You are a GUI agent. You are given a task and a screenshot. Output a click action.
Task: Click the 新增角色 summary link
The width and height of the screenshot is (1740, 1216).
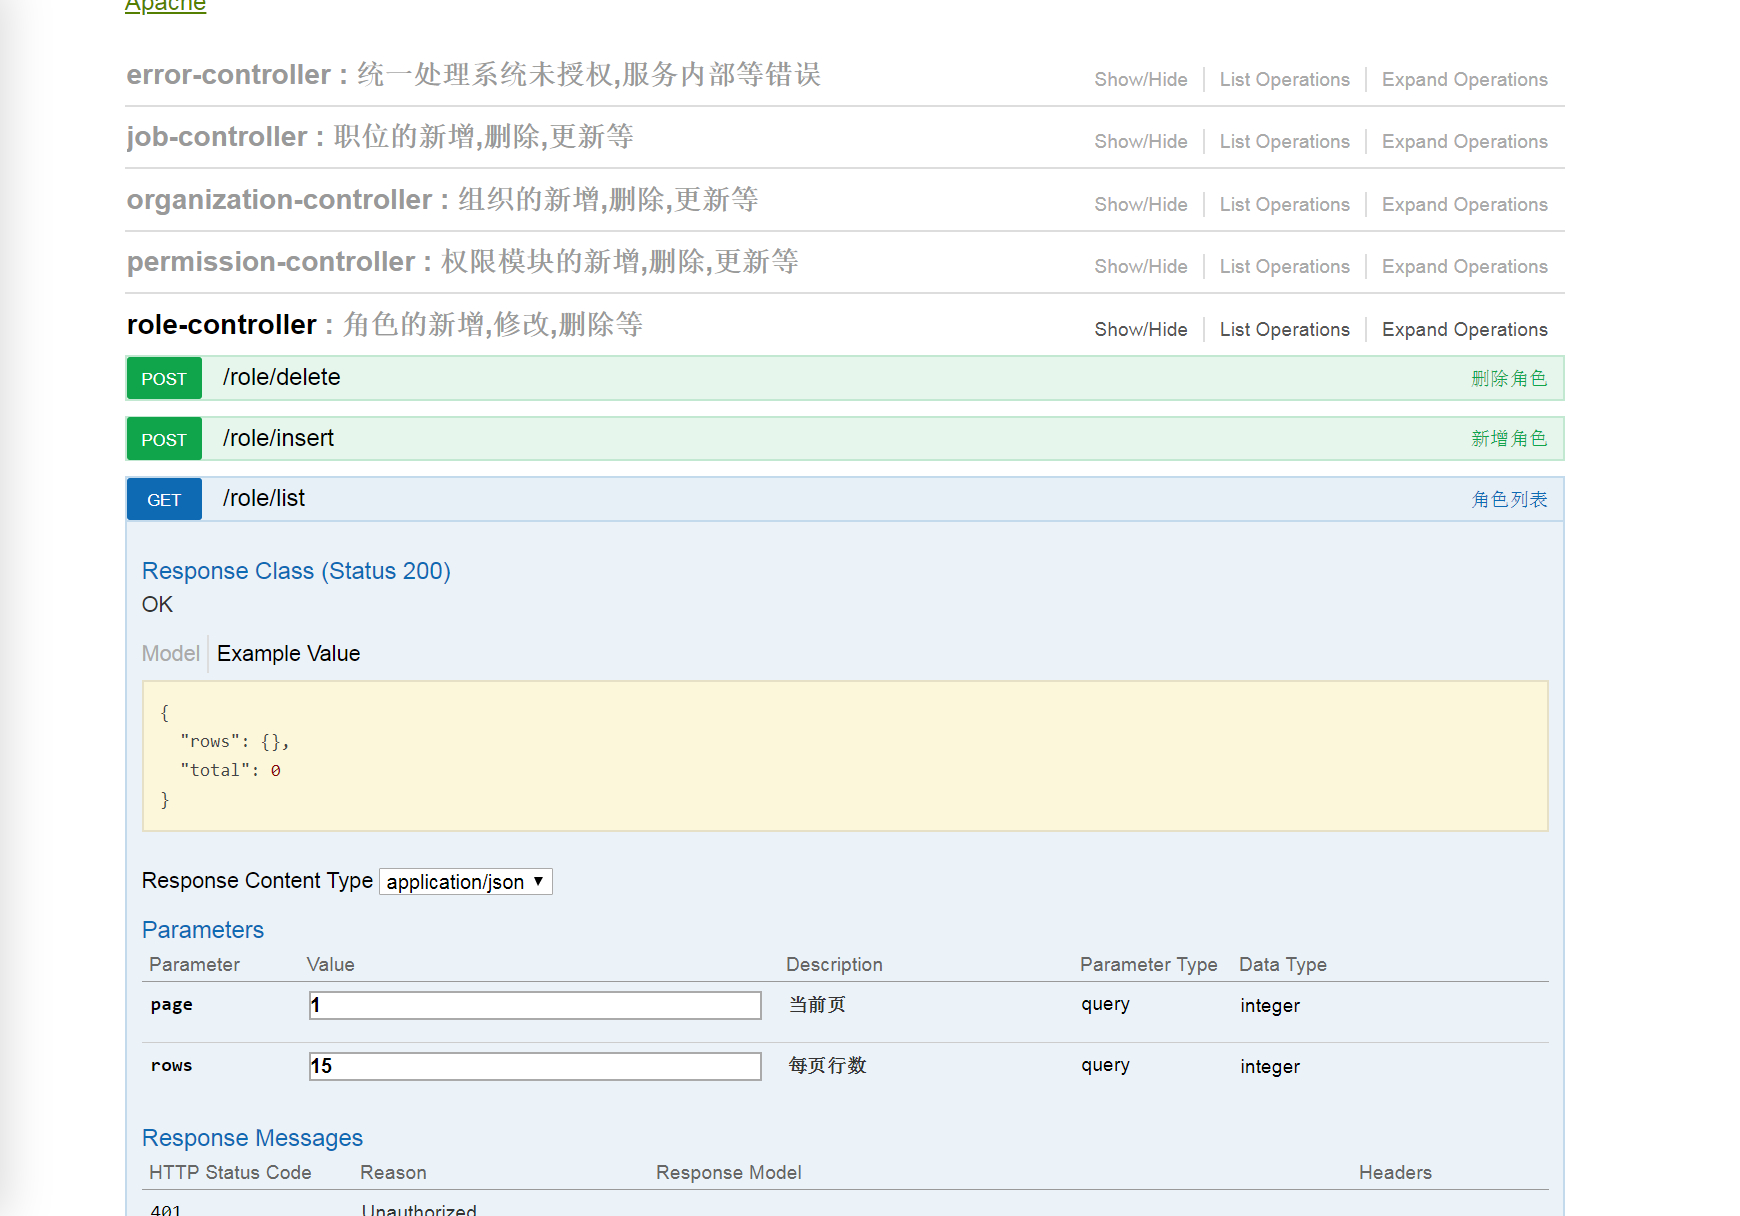pos(1509,439)
